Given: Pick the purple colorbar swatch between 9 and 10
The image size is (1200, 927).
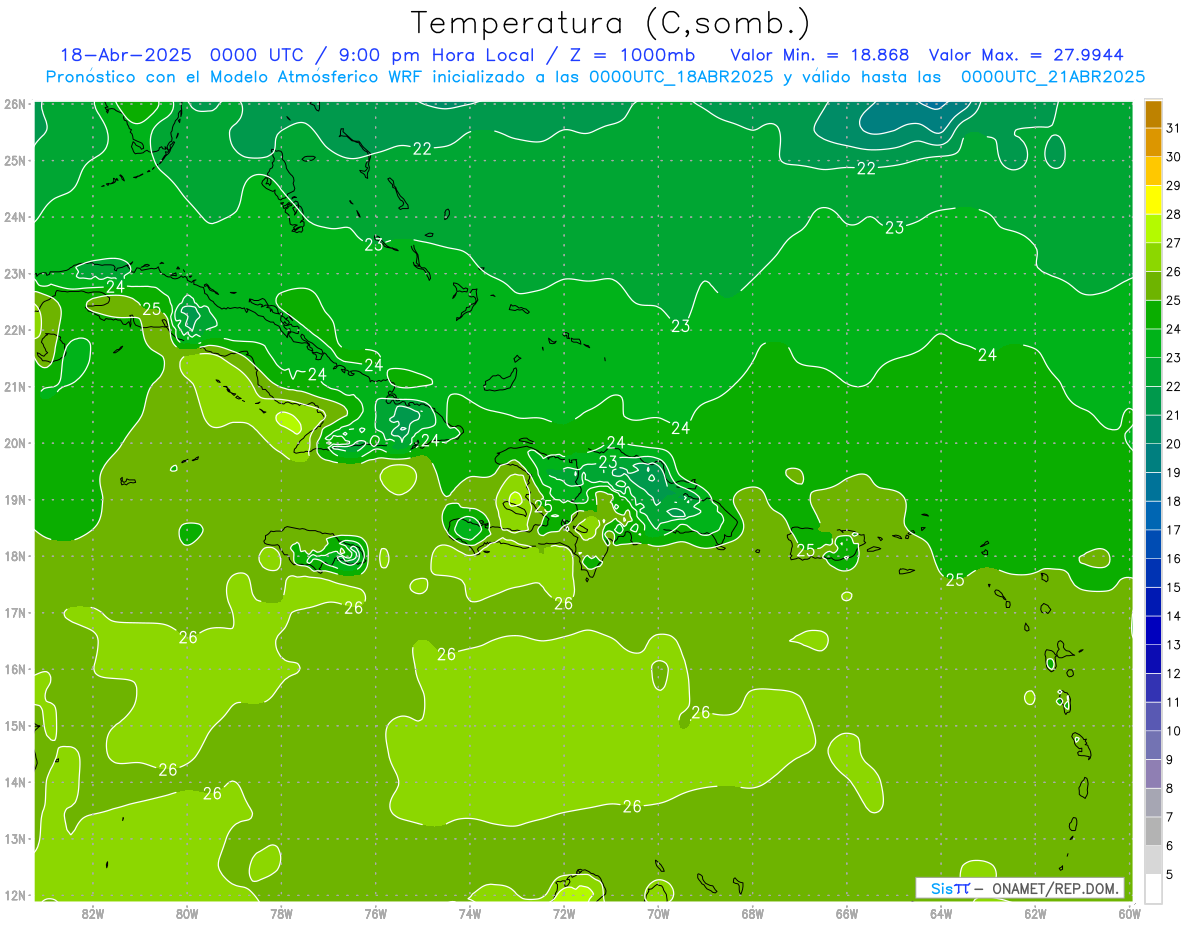Looking at the screenshot, I should (x=1153, y=745).
